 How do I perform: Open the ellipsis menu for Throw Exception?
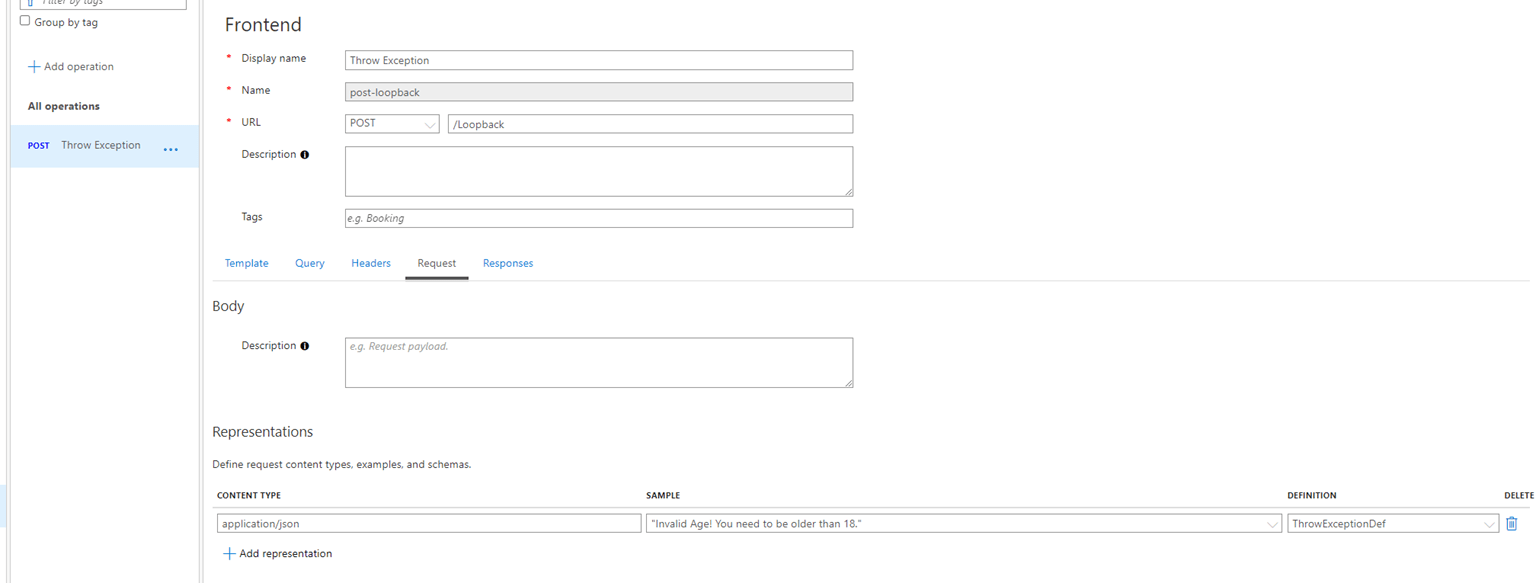[170, 148]
